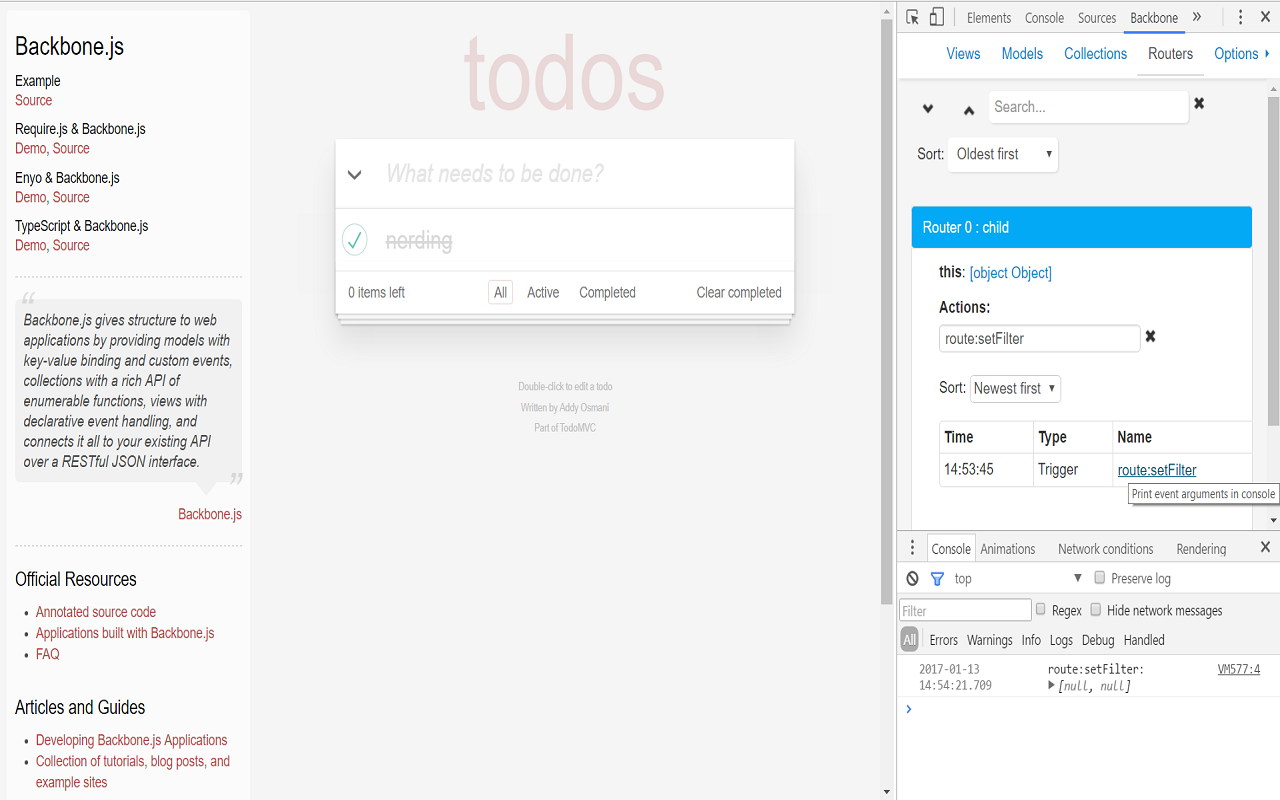Open the Views tab in Backbone debugger
The image size is (1280, 800).
[963, 54]
